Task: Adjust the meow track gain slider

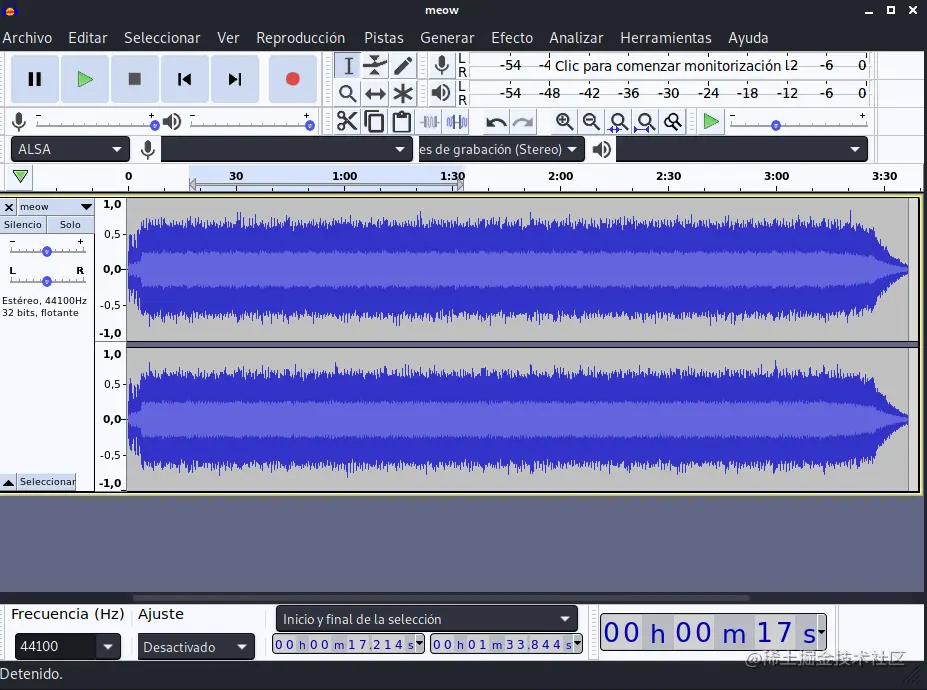Action: [x=47, y=251]
